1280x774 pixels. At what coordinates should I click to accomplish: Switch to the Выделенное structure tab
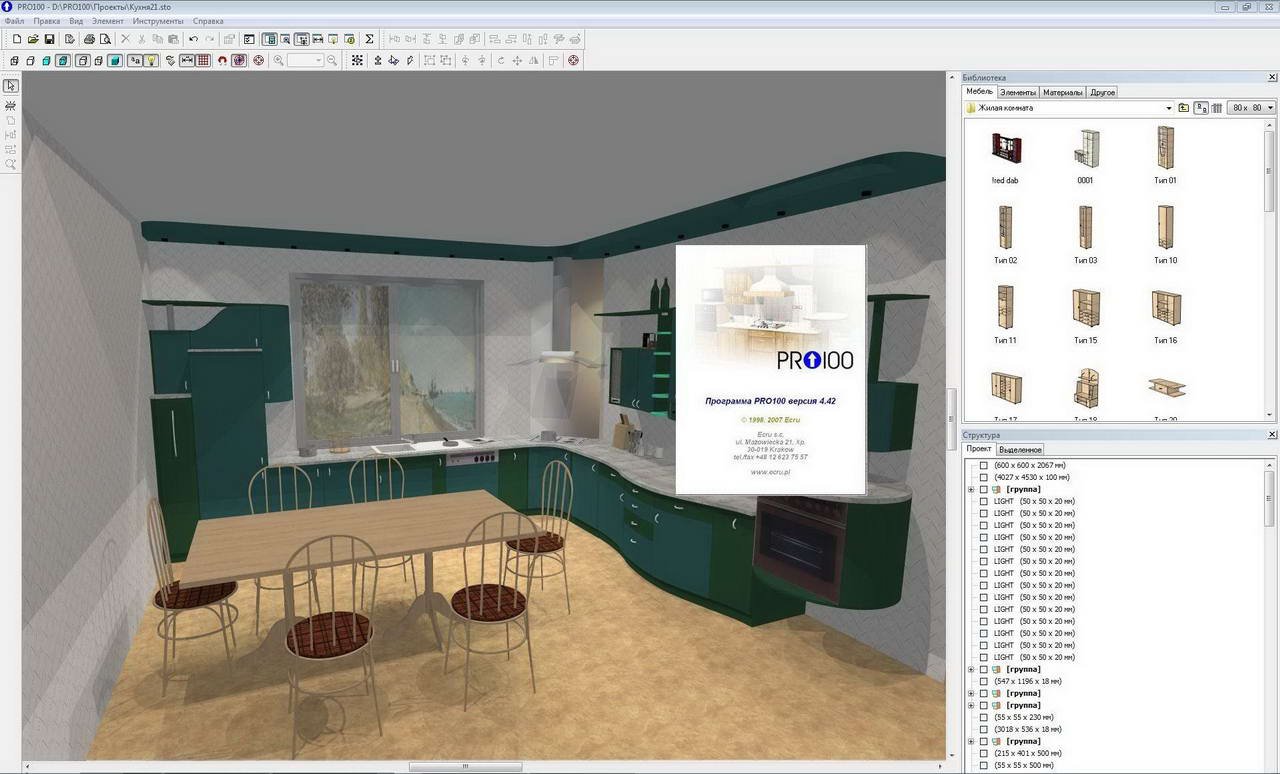click(x=1020, y=450)
